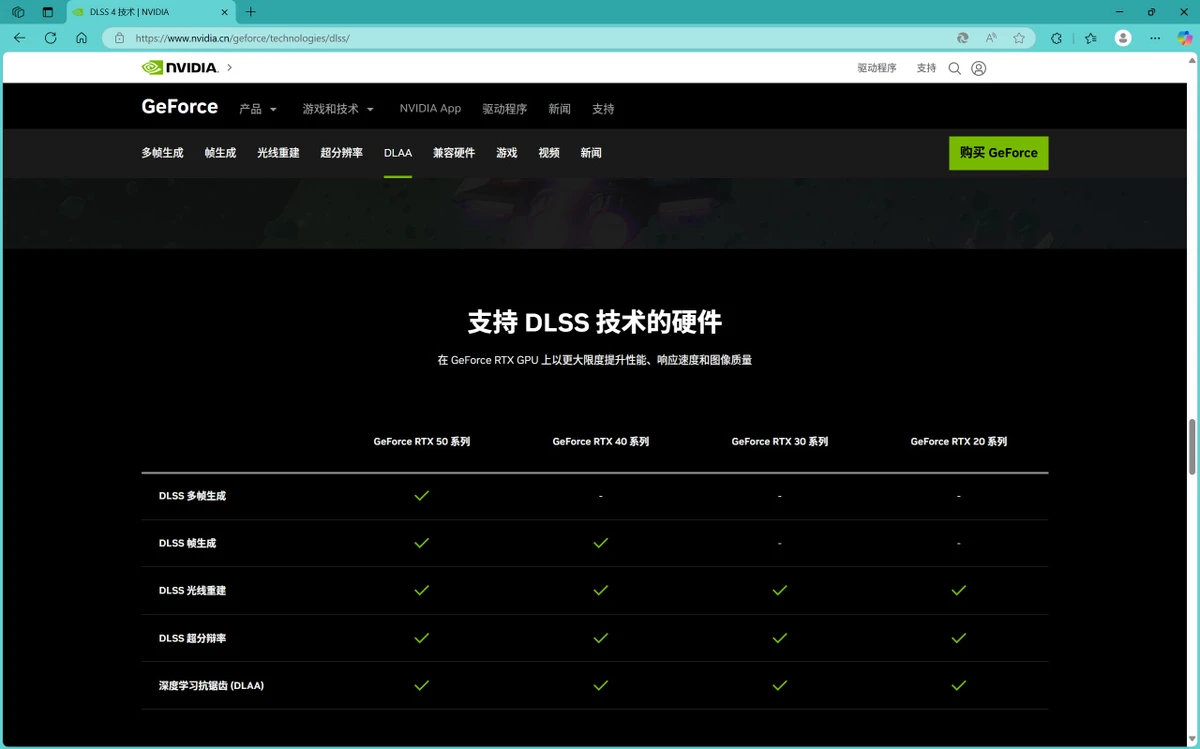Jump to the 超分辨率 section tab

click(341, 153)
